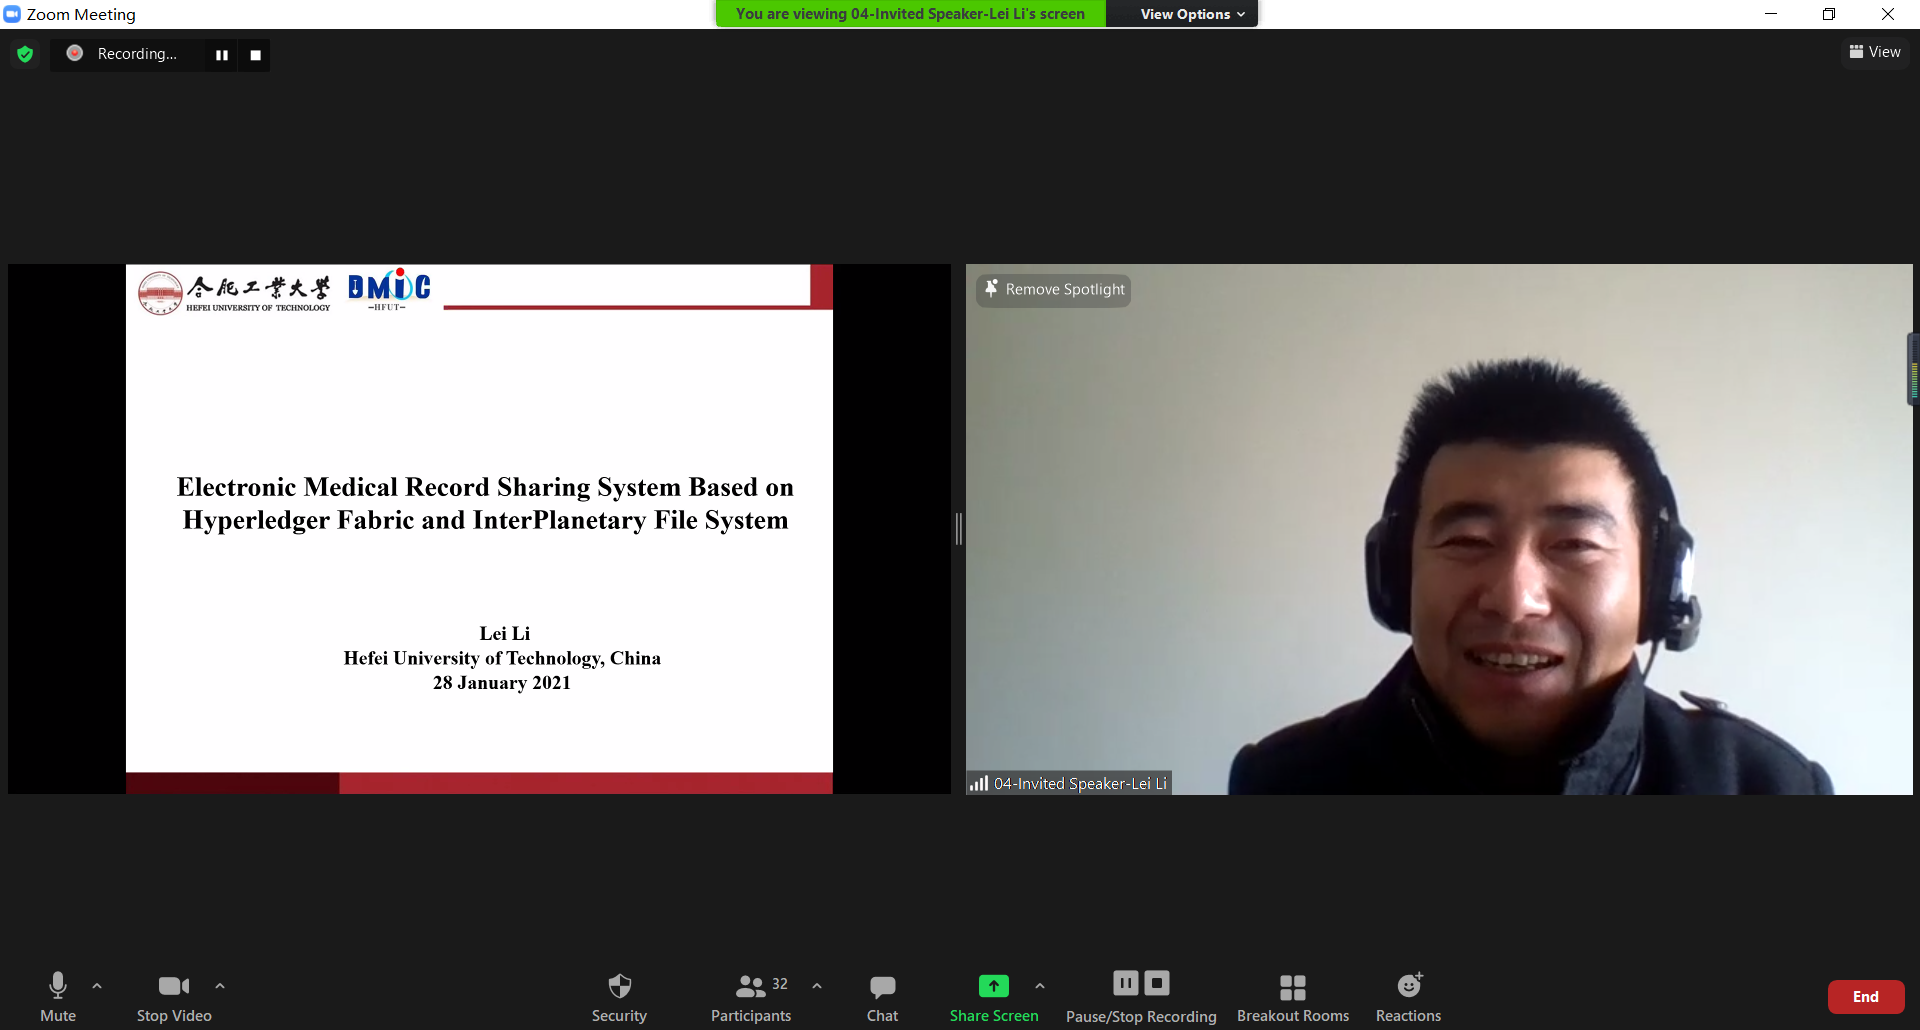Stop recording in bottom toolbar
Viewport: 1920px width, 1030px height.
click(x=1157, y=984)
